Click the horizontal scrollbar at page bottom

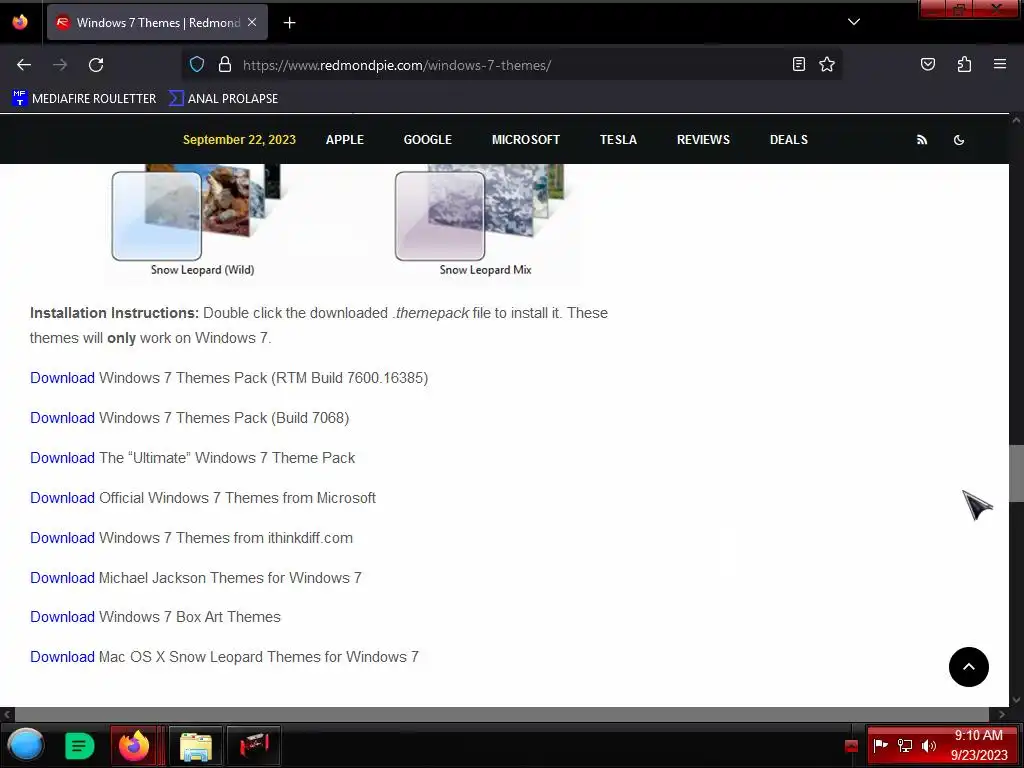[x=504, y=714]
